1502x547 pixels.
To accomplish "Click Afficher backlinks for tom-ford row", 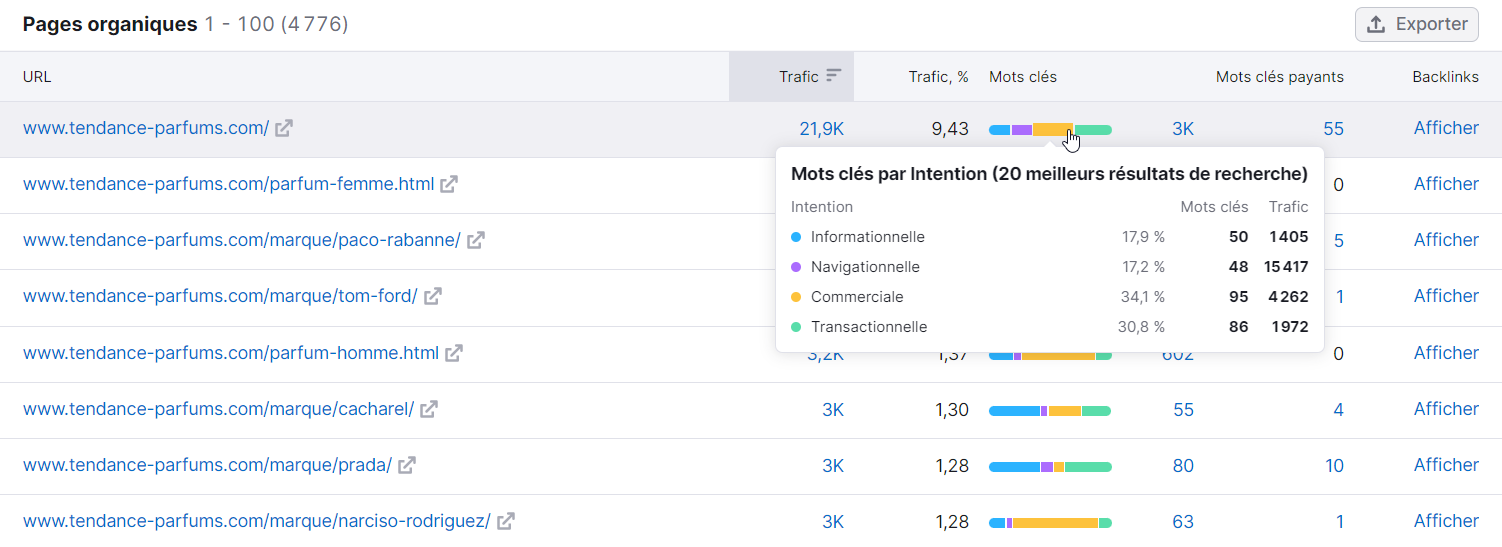I will (x=1446, y=296).
